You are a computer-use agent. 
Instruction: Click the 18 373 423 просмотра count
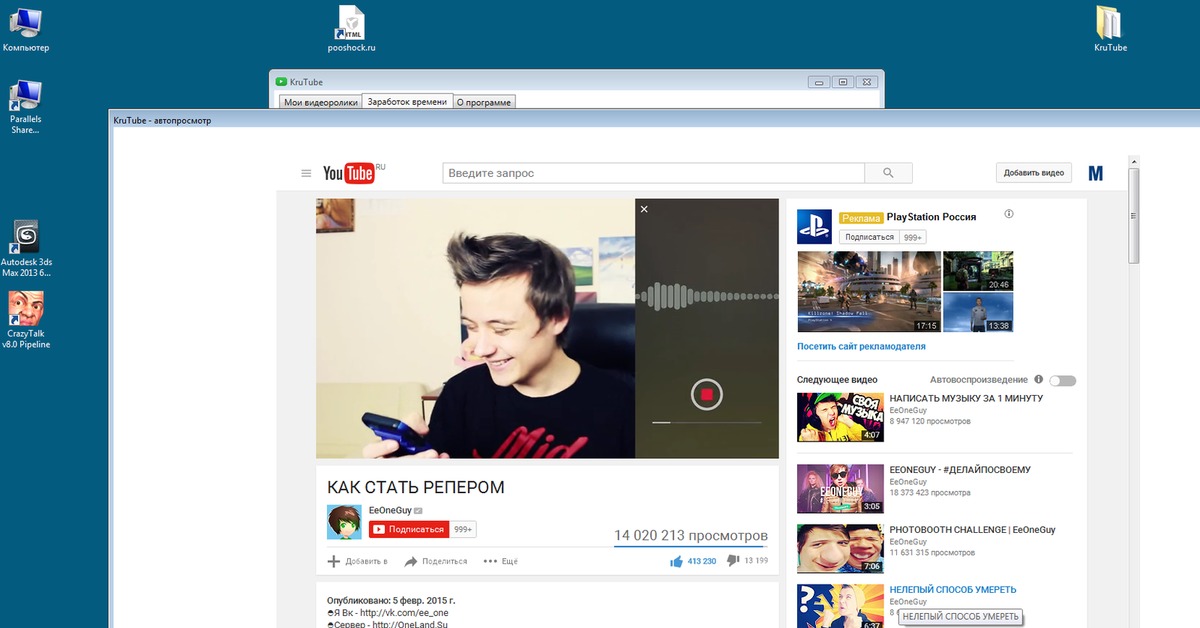click(x=930, y=492)
